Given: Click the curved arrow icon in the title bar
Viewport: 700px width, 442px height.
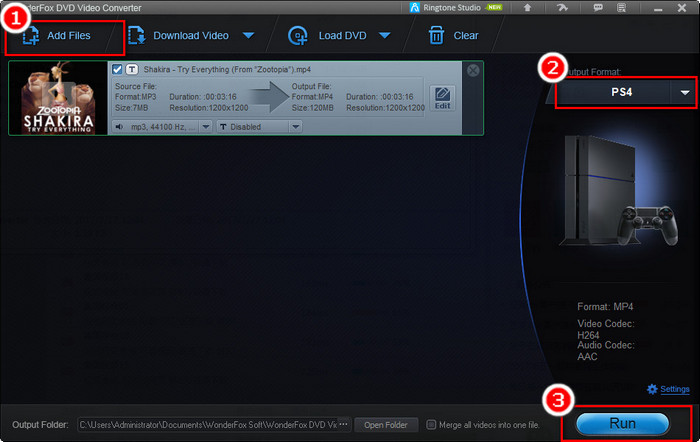Looking at the screenshot, I should 562,8.
